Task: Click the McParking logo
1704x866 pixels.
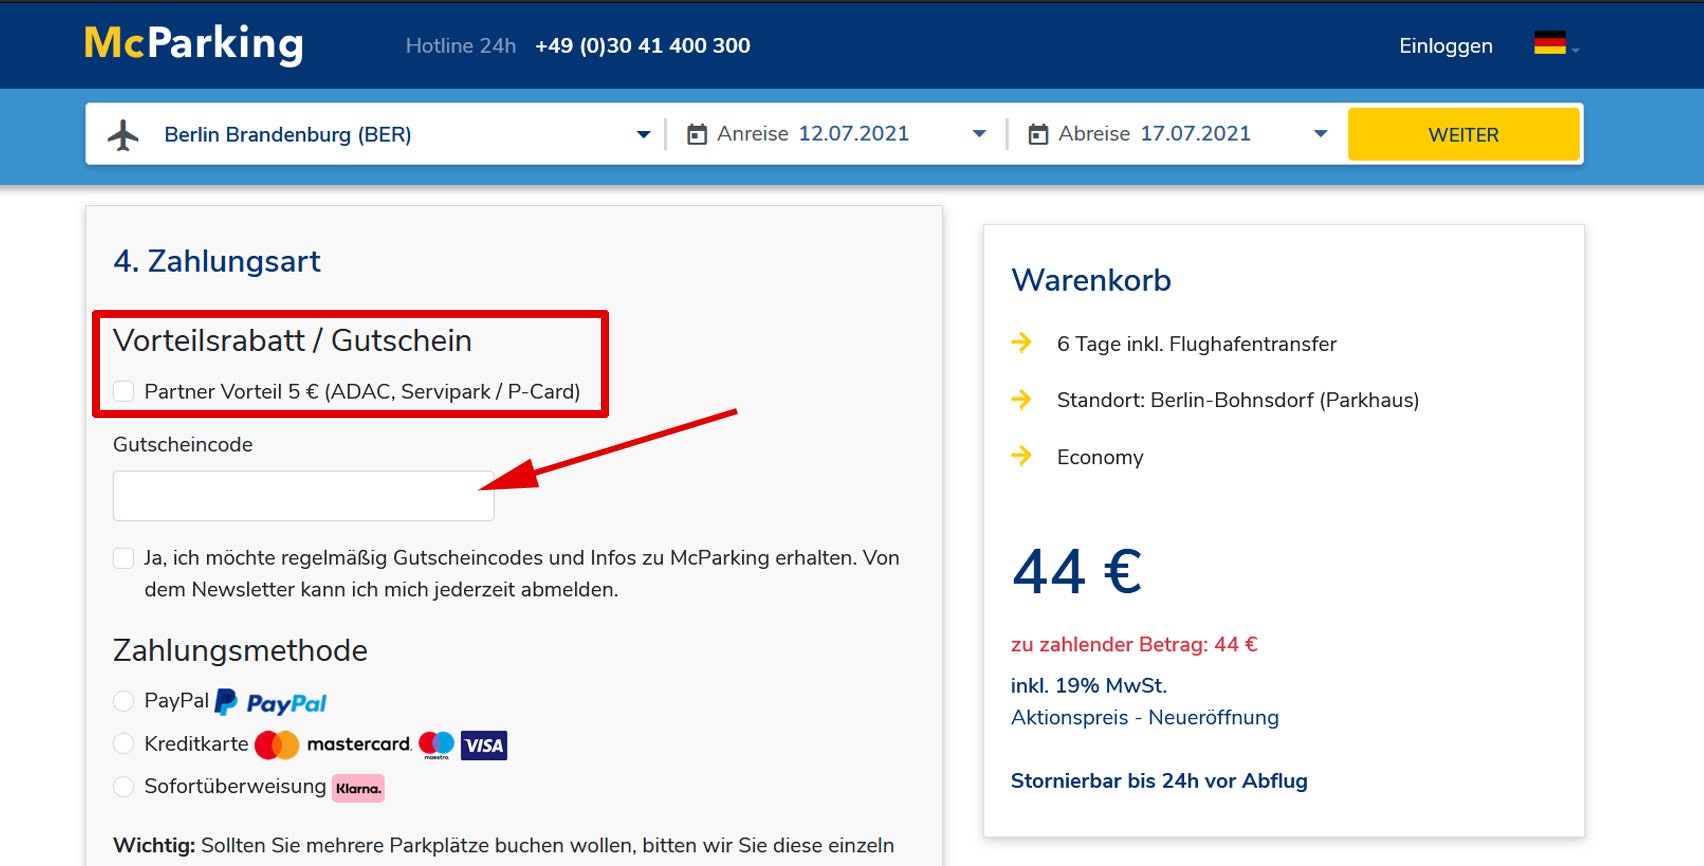Action: coord(194,44)
